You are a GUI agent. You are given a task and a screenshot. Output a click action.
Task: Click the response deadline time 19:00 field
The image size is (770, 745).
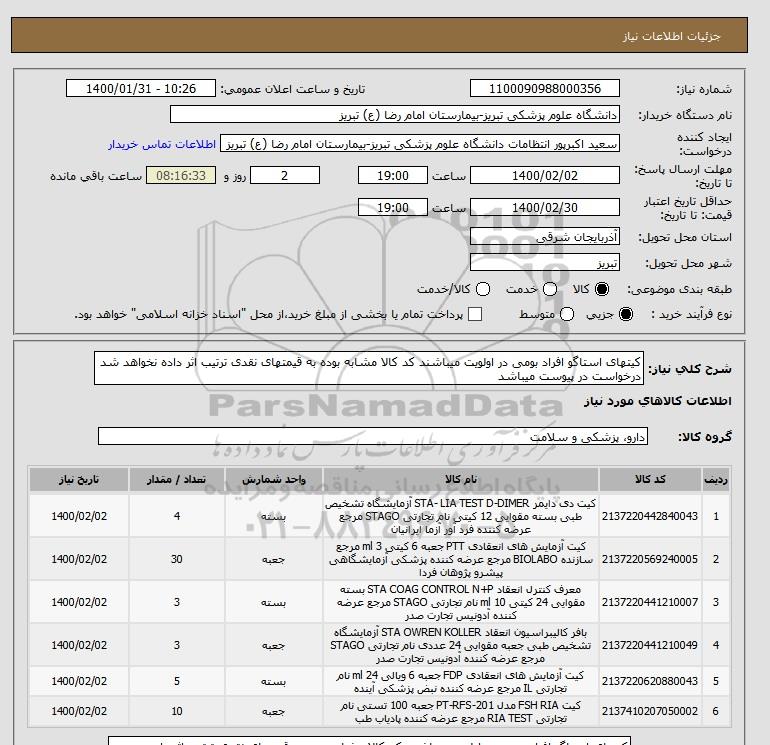393,175
